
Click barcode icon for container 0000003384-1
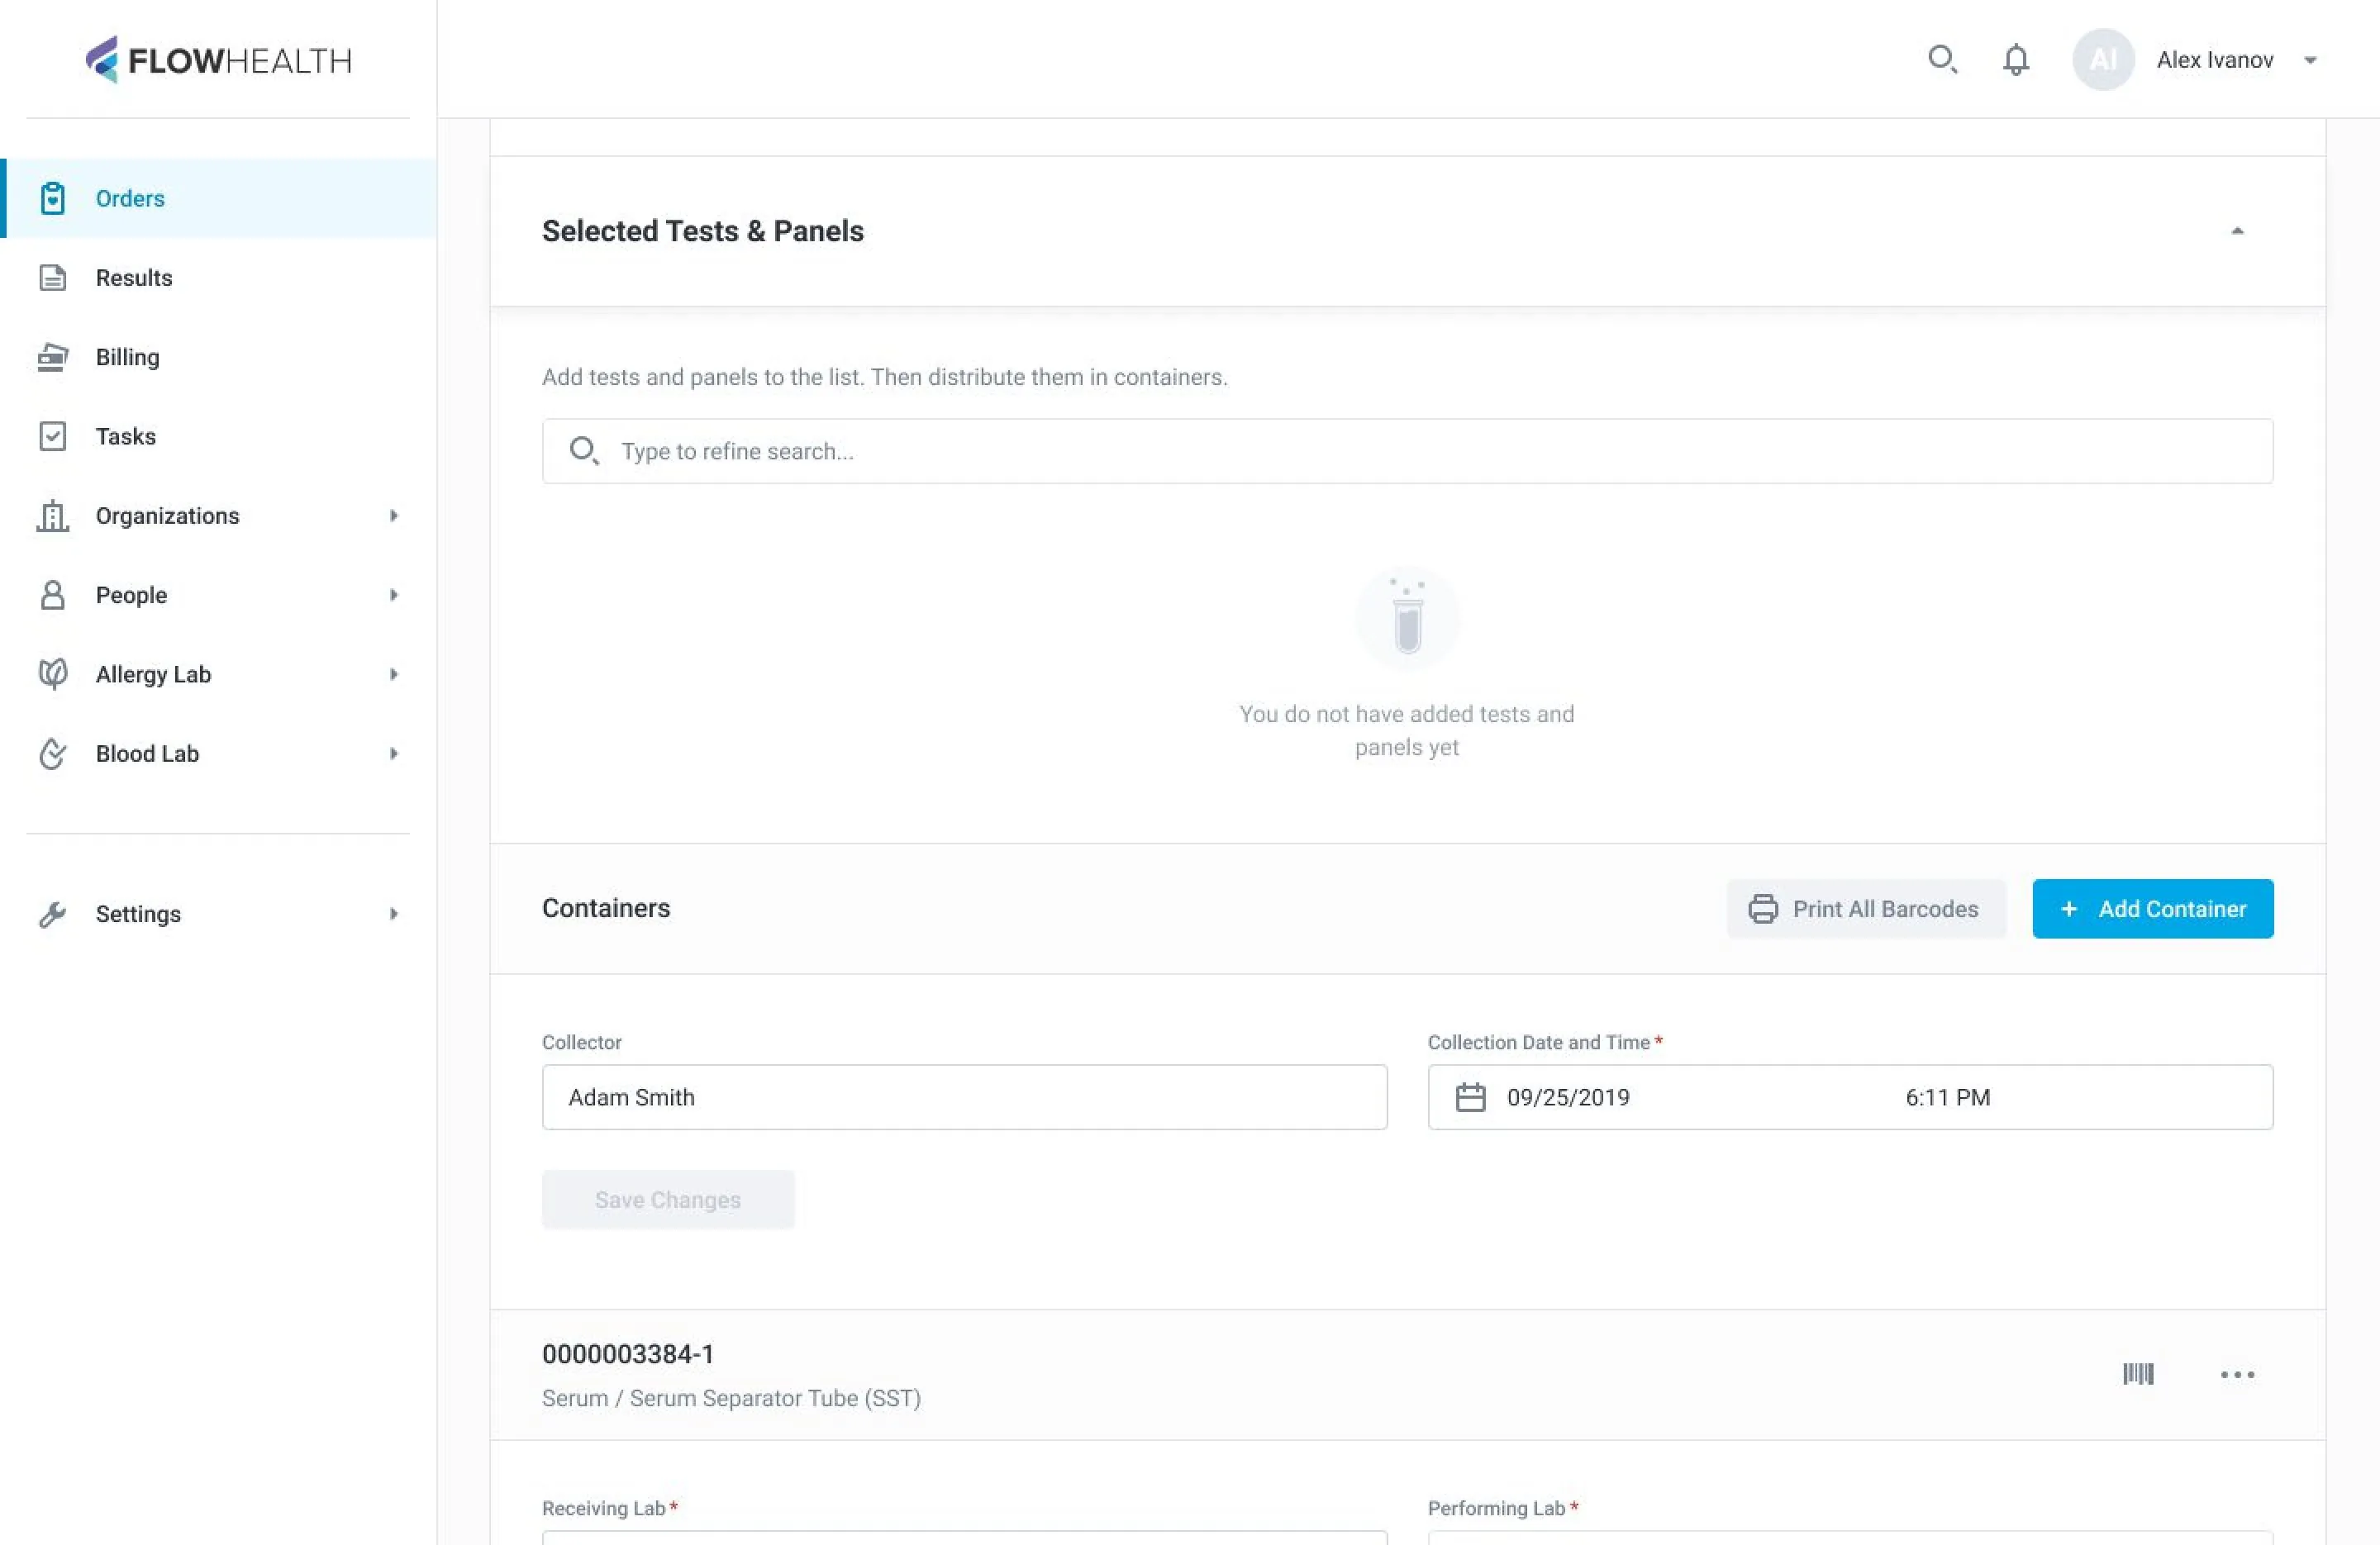point(2138,1374)
